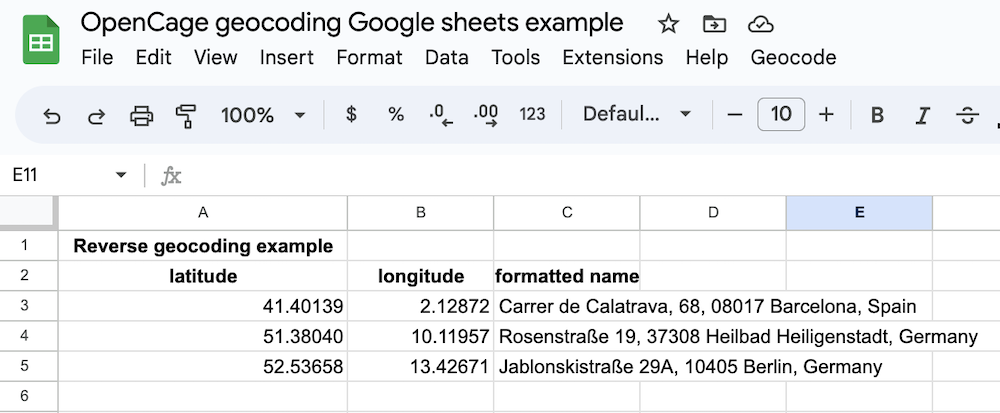Viewport: 1000px width, 413px height.
Task: Select row 2 header
Action: pyautogui.click(x=29, y=276)
